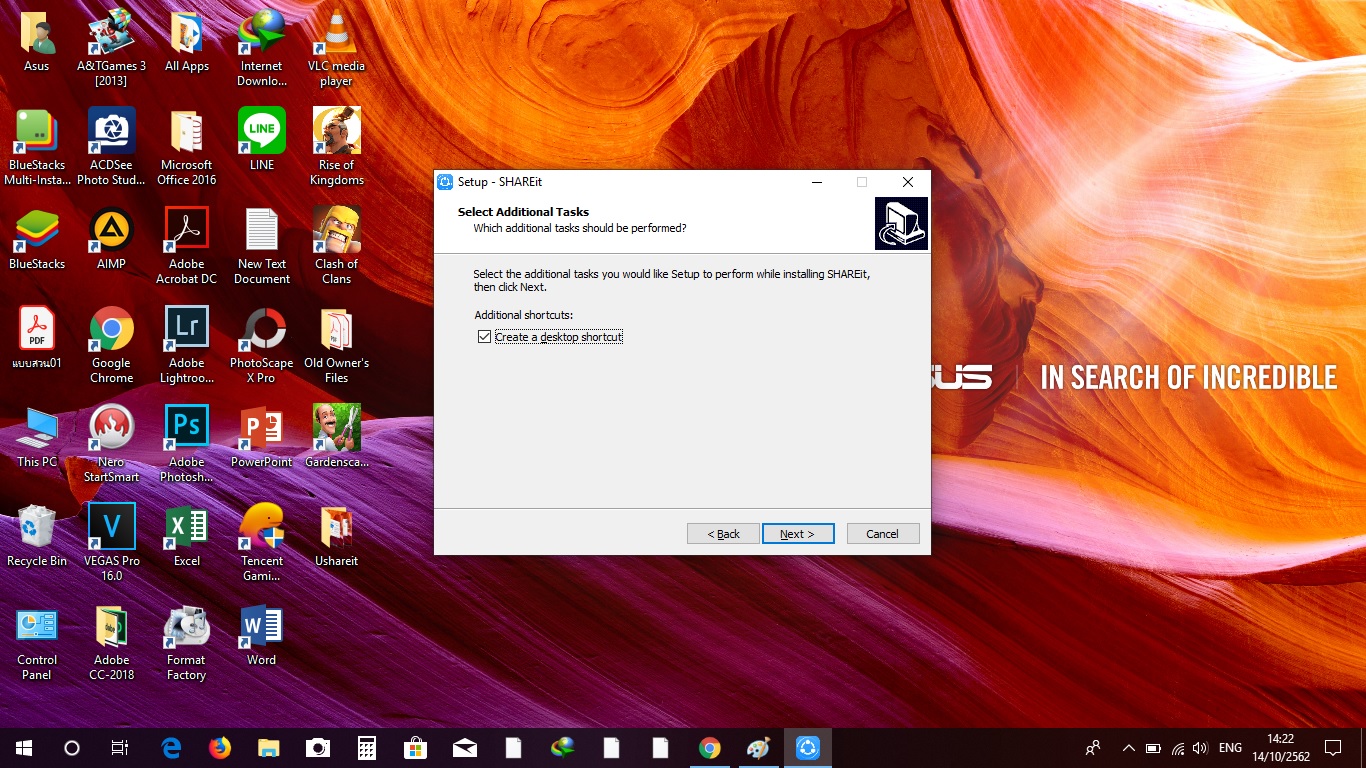Click SHAREit setup taskbar button
The height and width of the screenshot is (768, 1366).
(x=808, y=748)
